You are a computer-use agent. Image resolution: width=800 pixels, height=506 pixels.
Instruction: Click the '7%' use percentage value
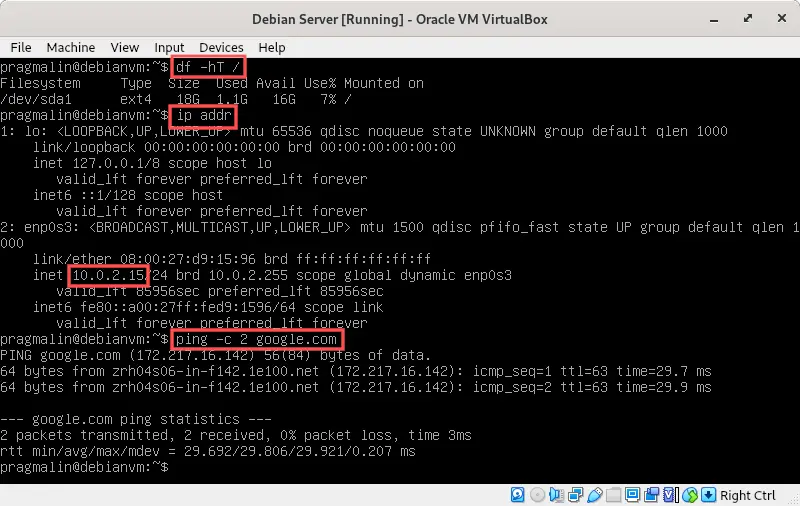click(x=328, y=99)
